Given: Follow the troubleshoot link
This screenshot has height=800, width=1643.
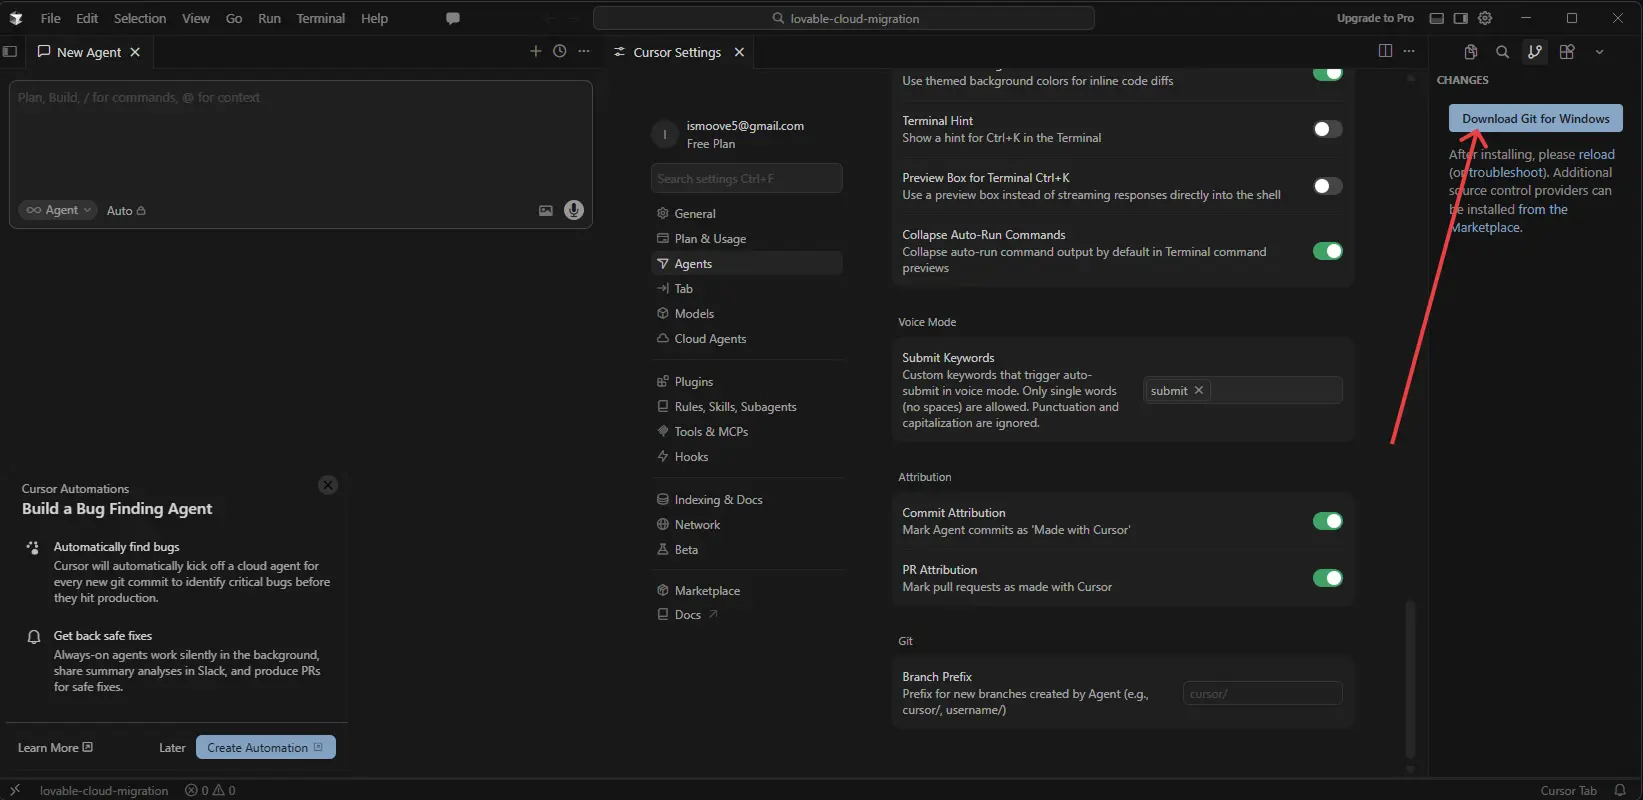Looking at the screenshot, I should (x=1506, y=172).
